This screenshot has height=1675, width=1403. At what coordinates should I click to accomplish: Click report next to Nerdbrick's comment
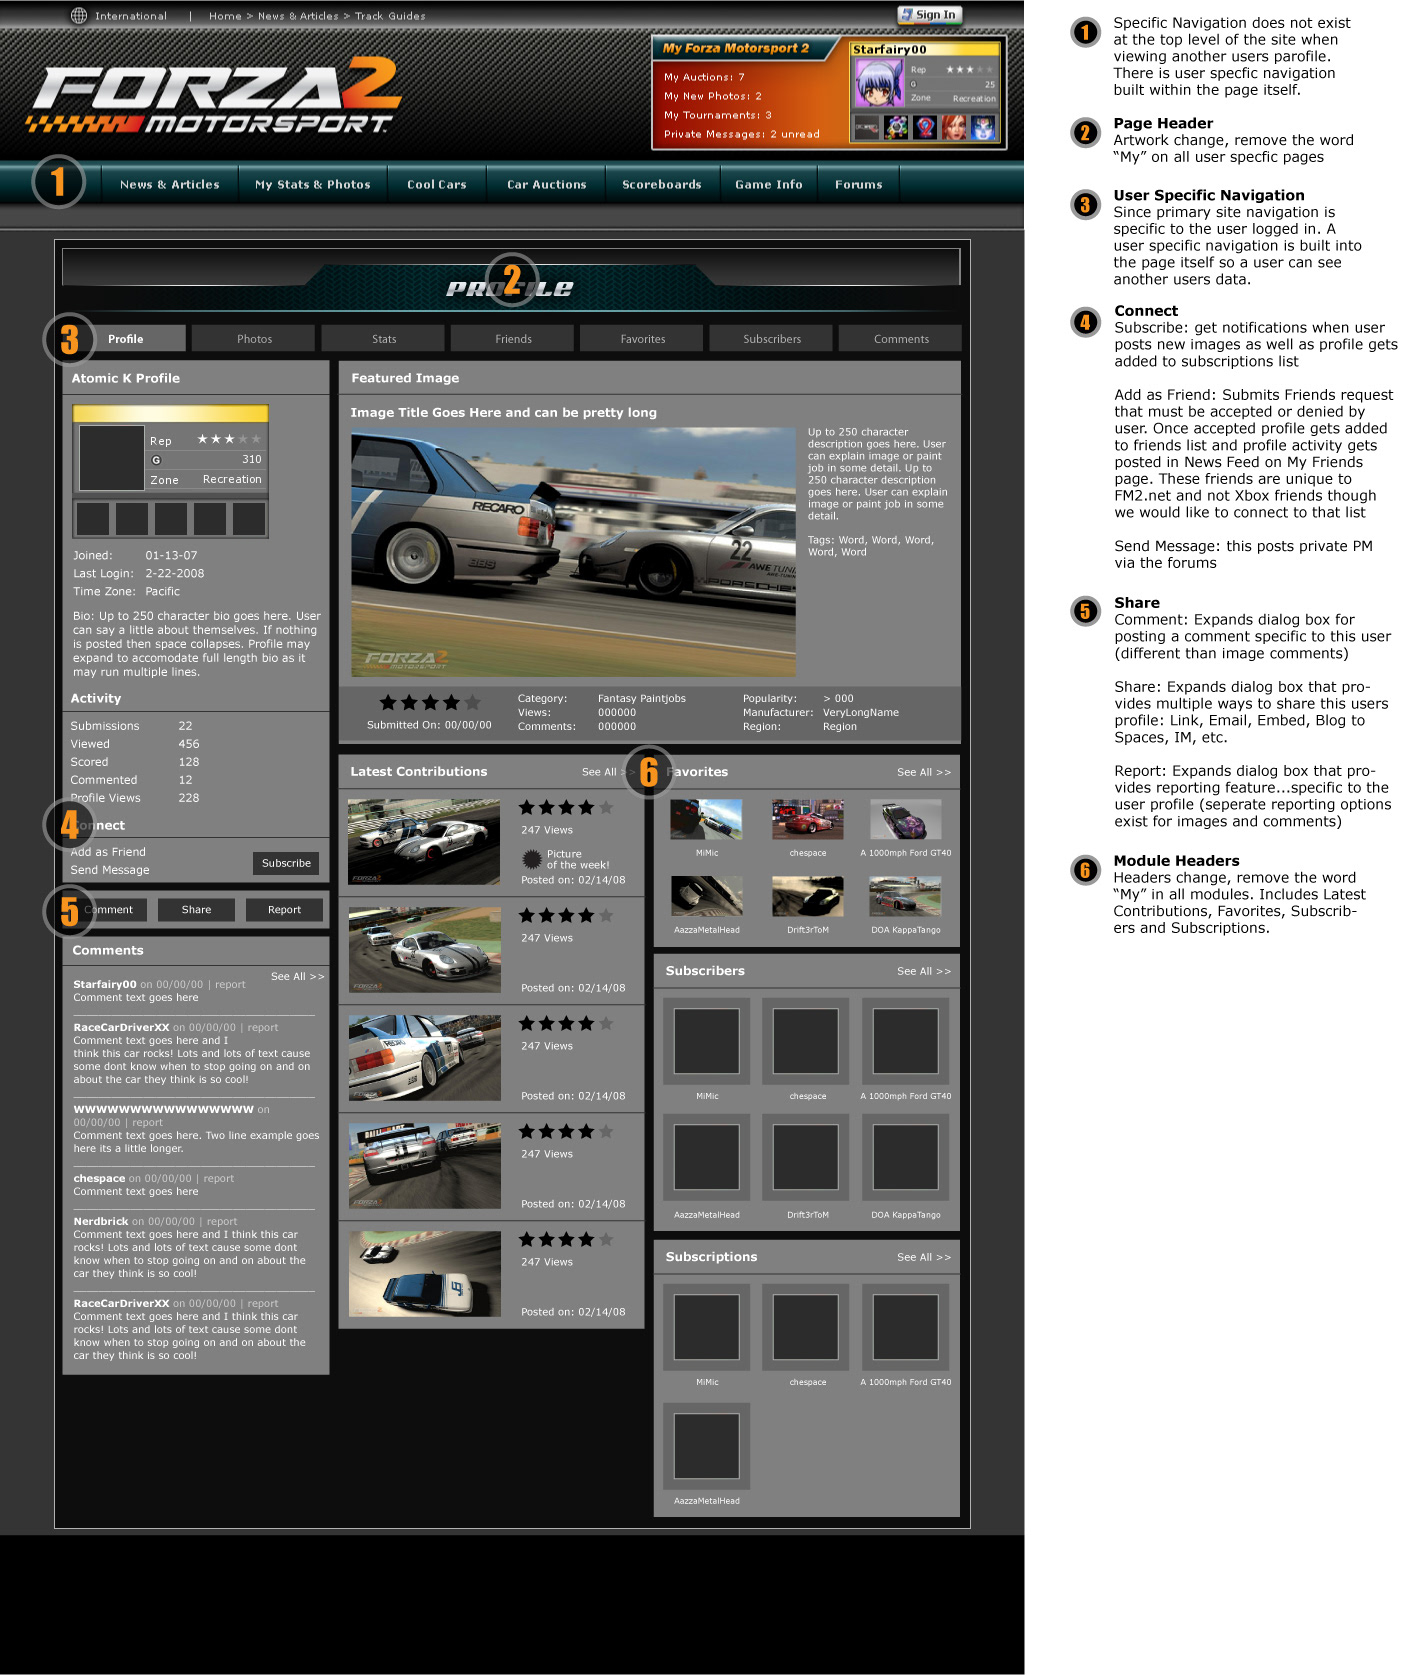pyautogui.click(x=222, y=1221)
